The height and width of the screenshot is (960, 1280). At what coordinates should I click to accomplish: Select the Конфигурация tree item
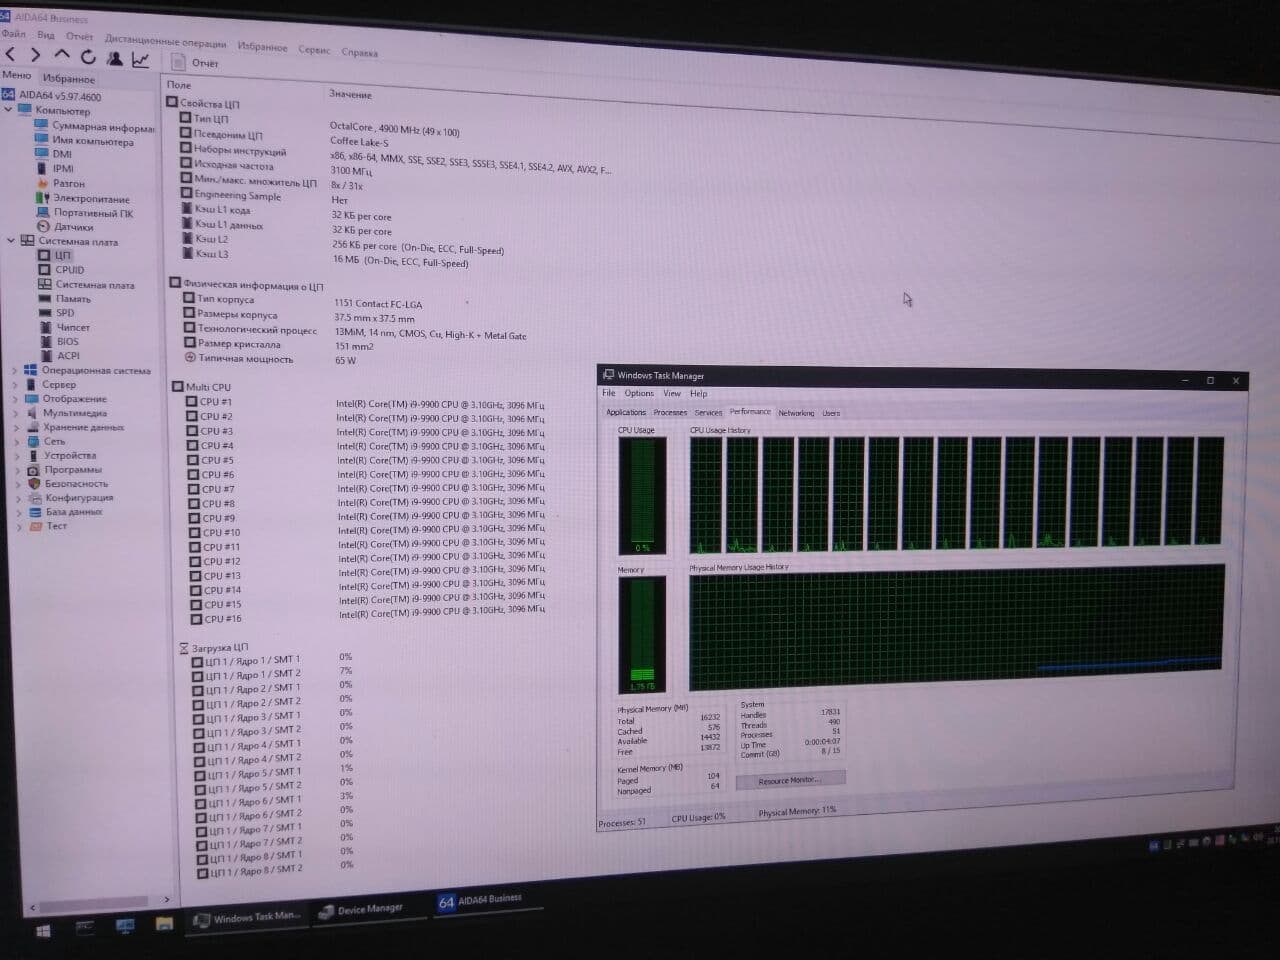click(x=79, y=497)
